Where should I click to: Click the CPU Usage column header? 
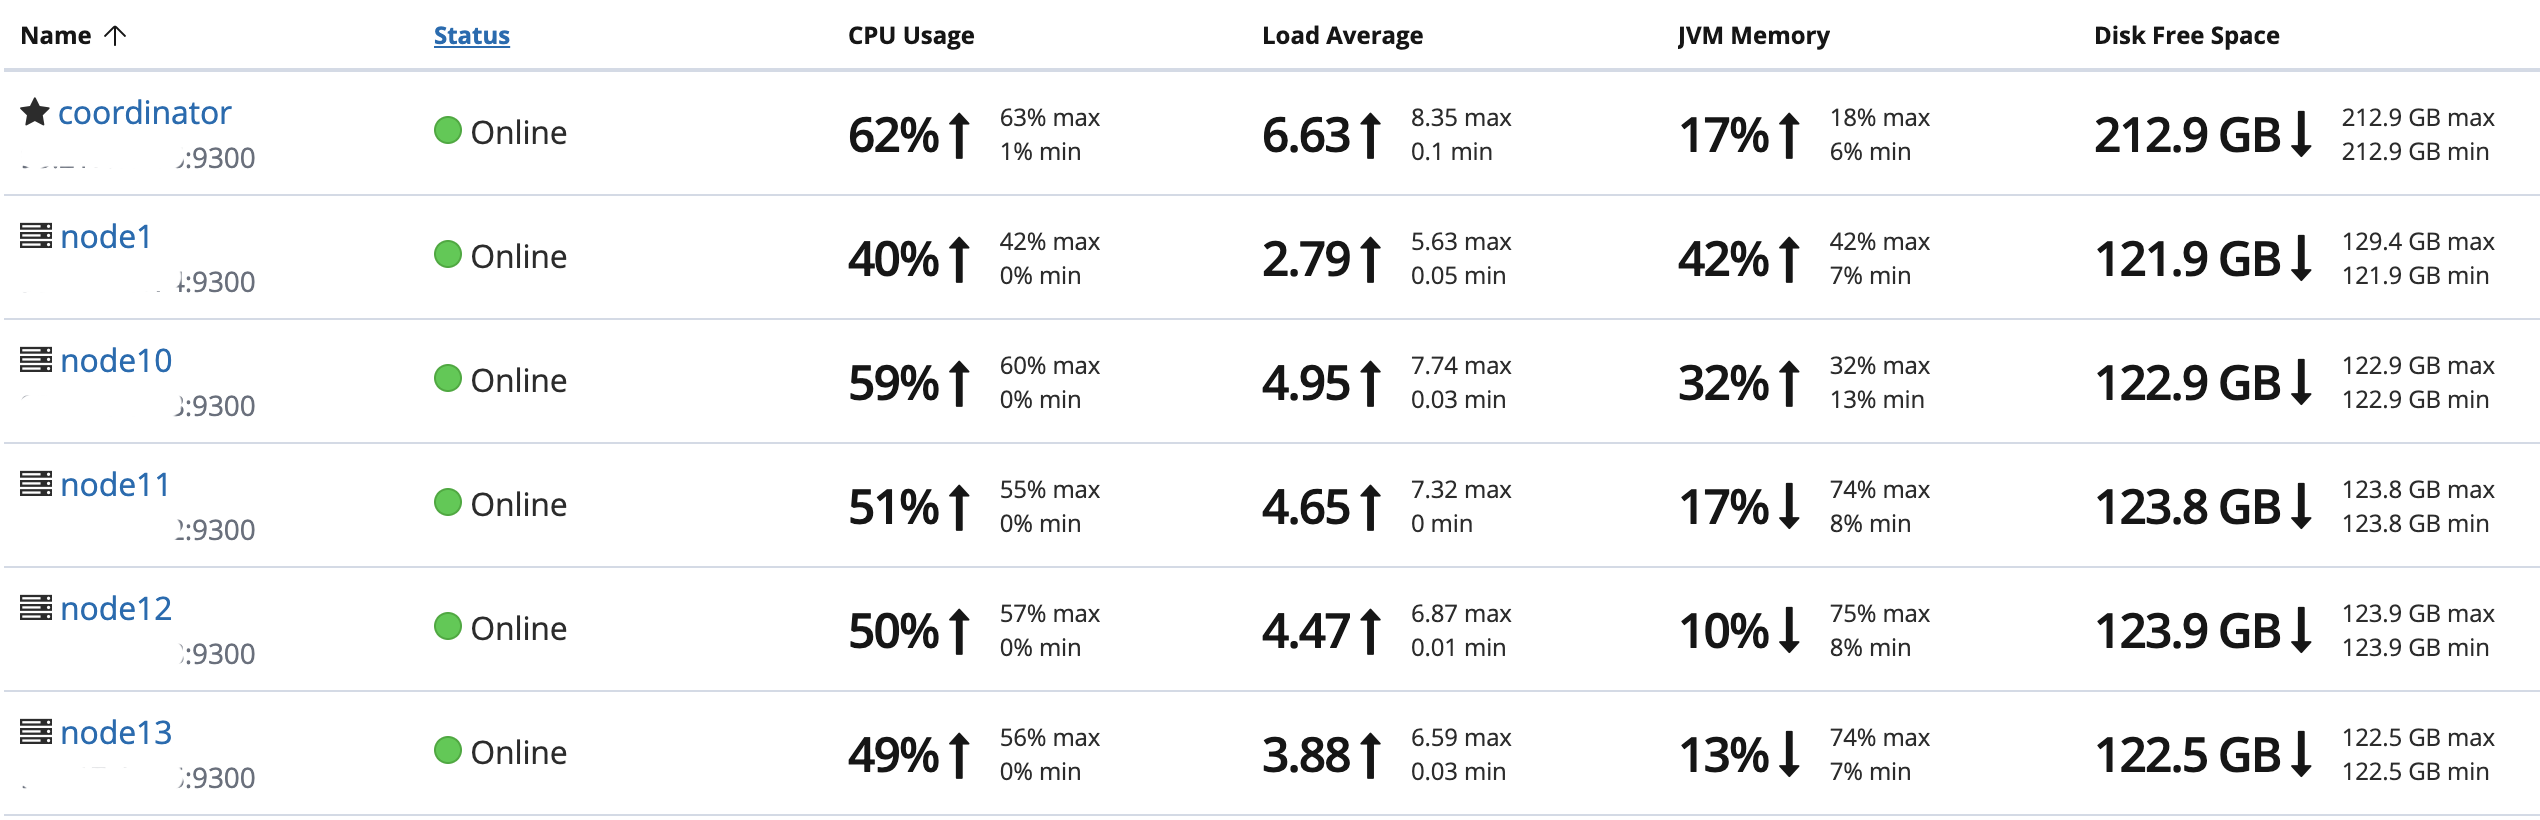(x=910, y=36)
